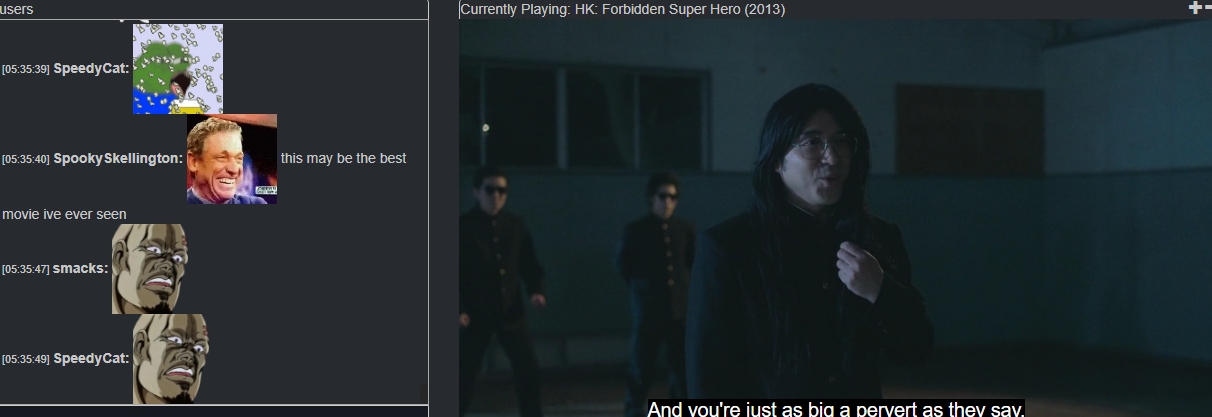Enlarge the video with the plus icon

[x=1194, y=8]
